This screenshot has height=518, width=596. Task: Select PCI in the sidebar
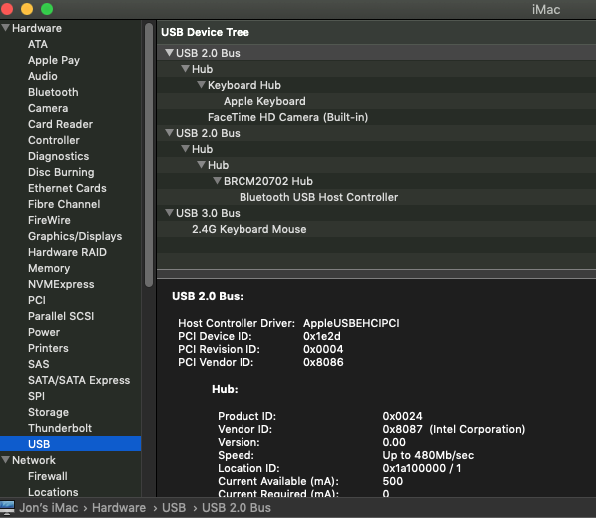(x=37, y=300)
